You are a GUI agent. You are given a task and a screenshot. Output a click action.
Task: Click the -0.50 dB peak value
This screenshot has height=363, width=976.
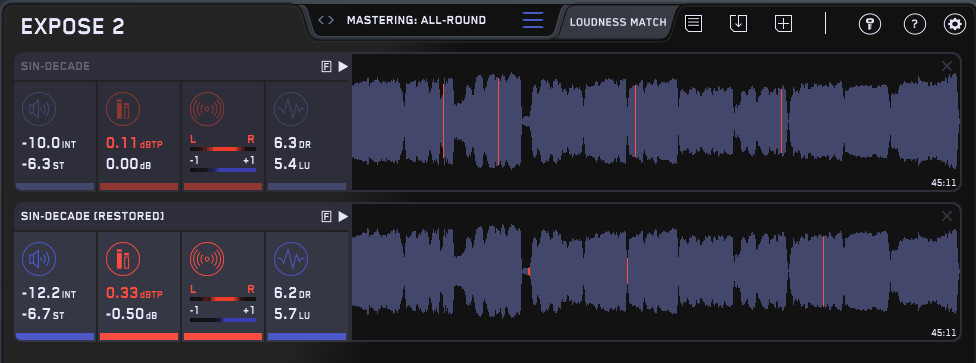point(131,315)
